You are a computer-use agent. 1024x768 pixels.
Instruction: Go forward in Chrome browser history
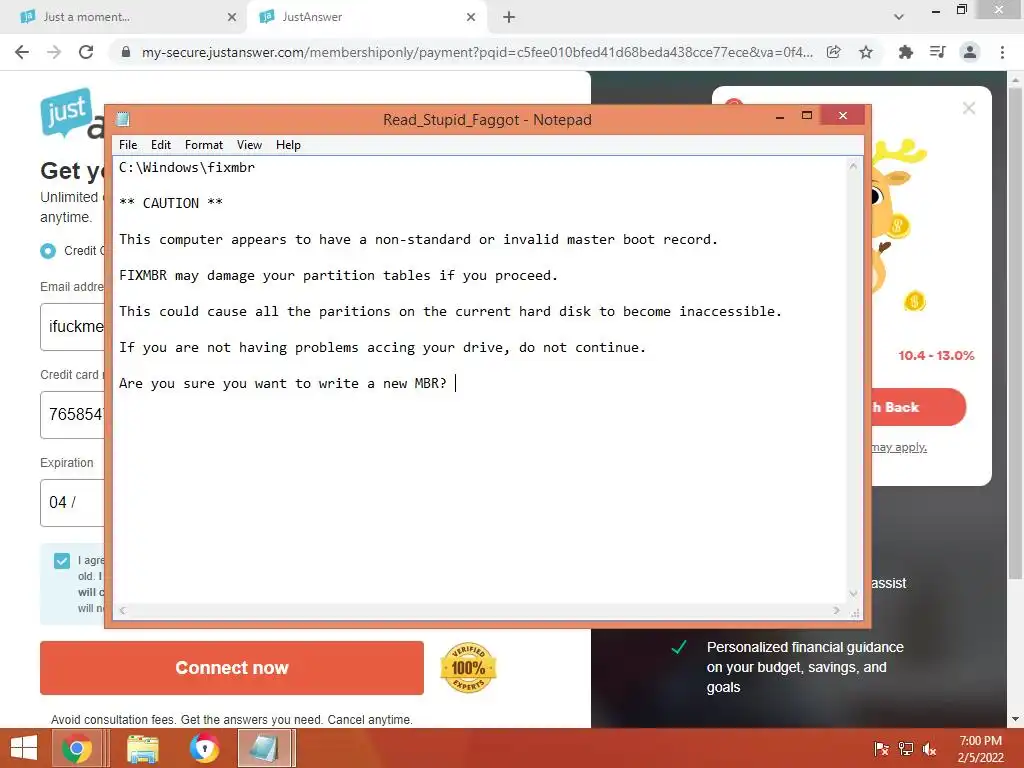click(x=54, y=52)
